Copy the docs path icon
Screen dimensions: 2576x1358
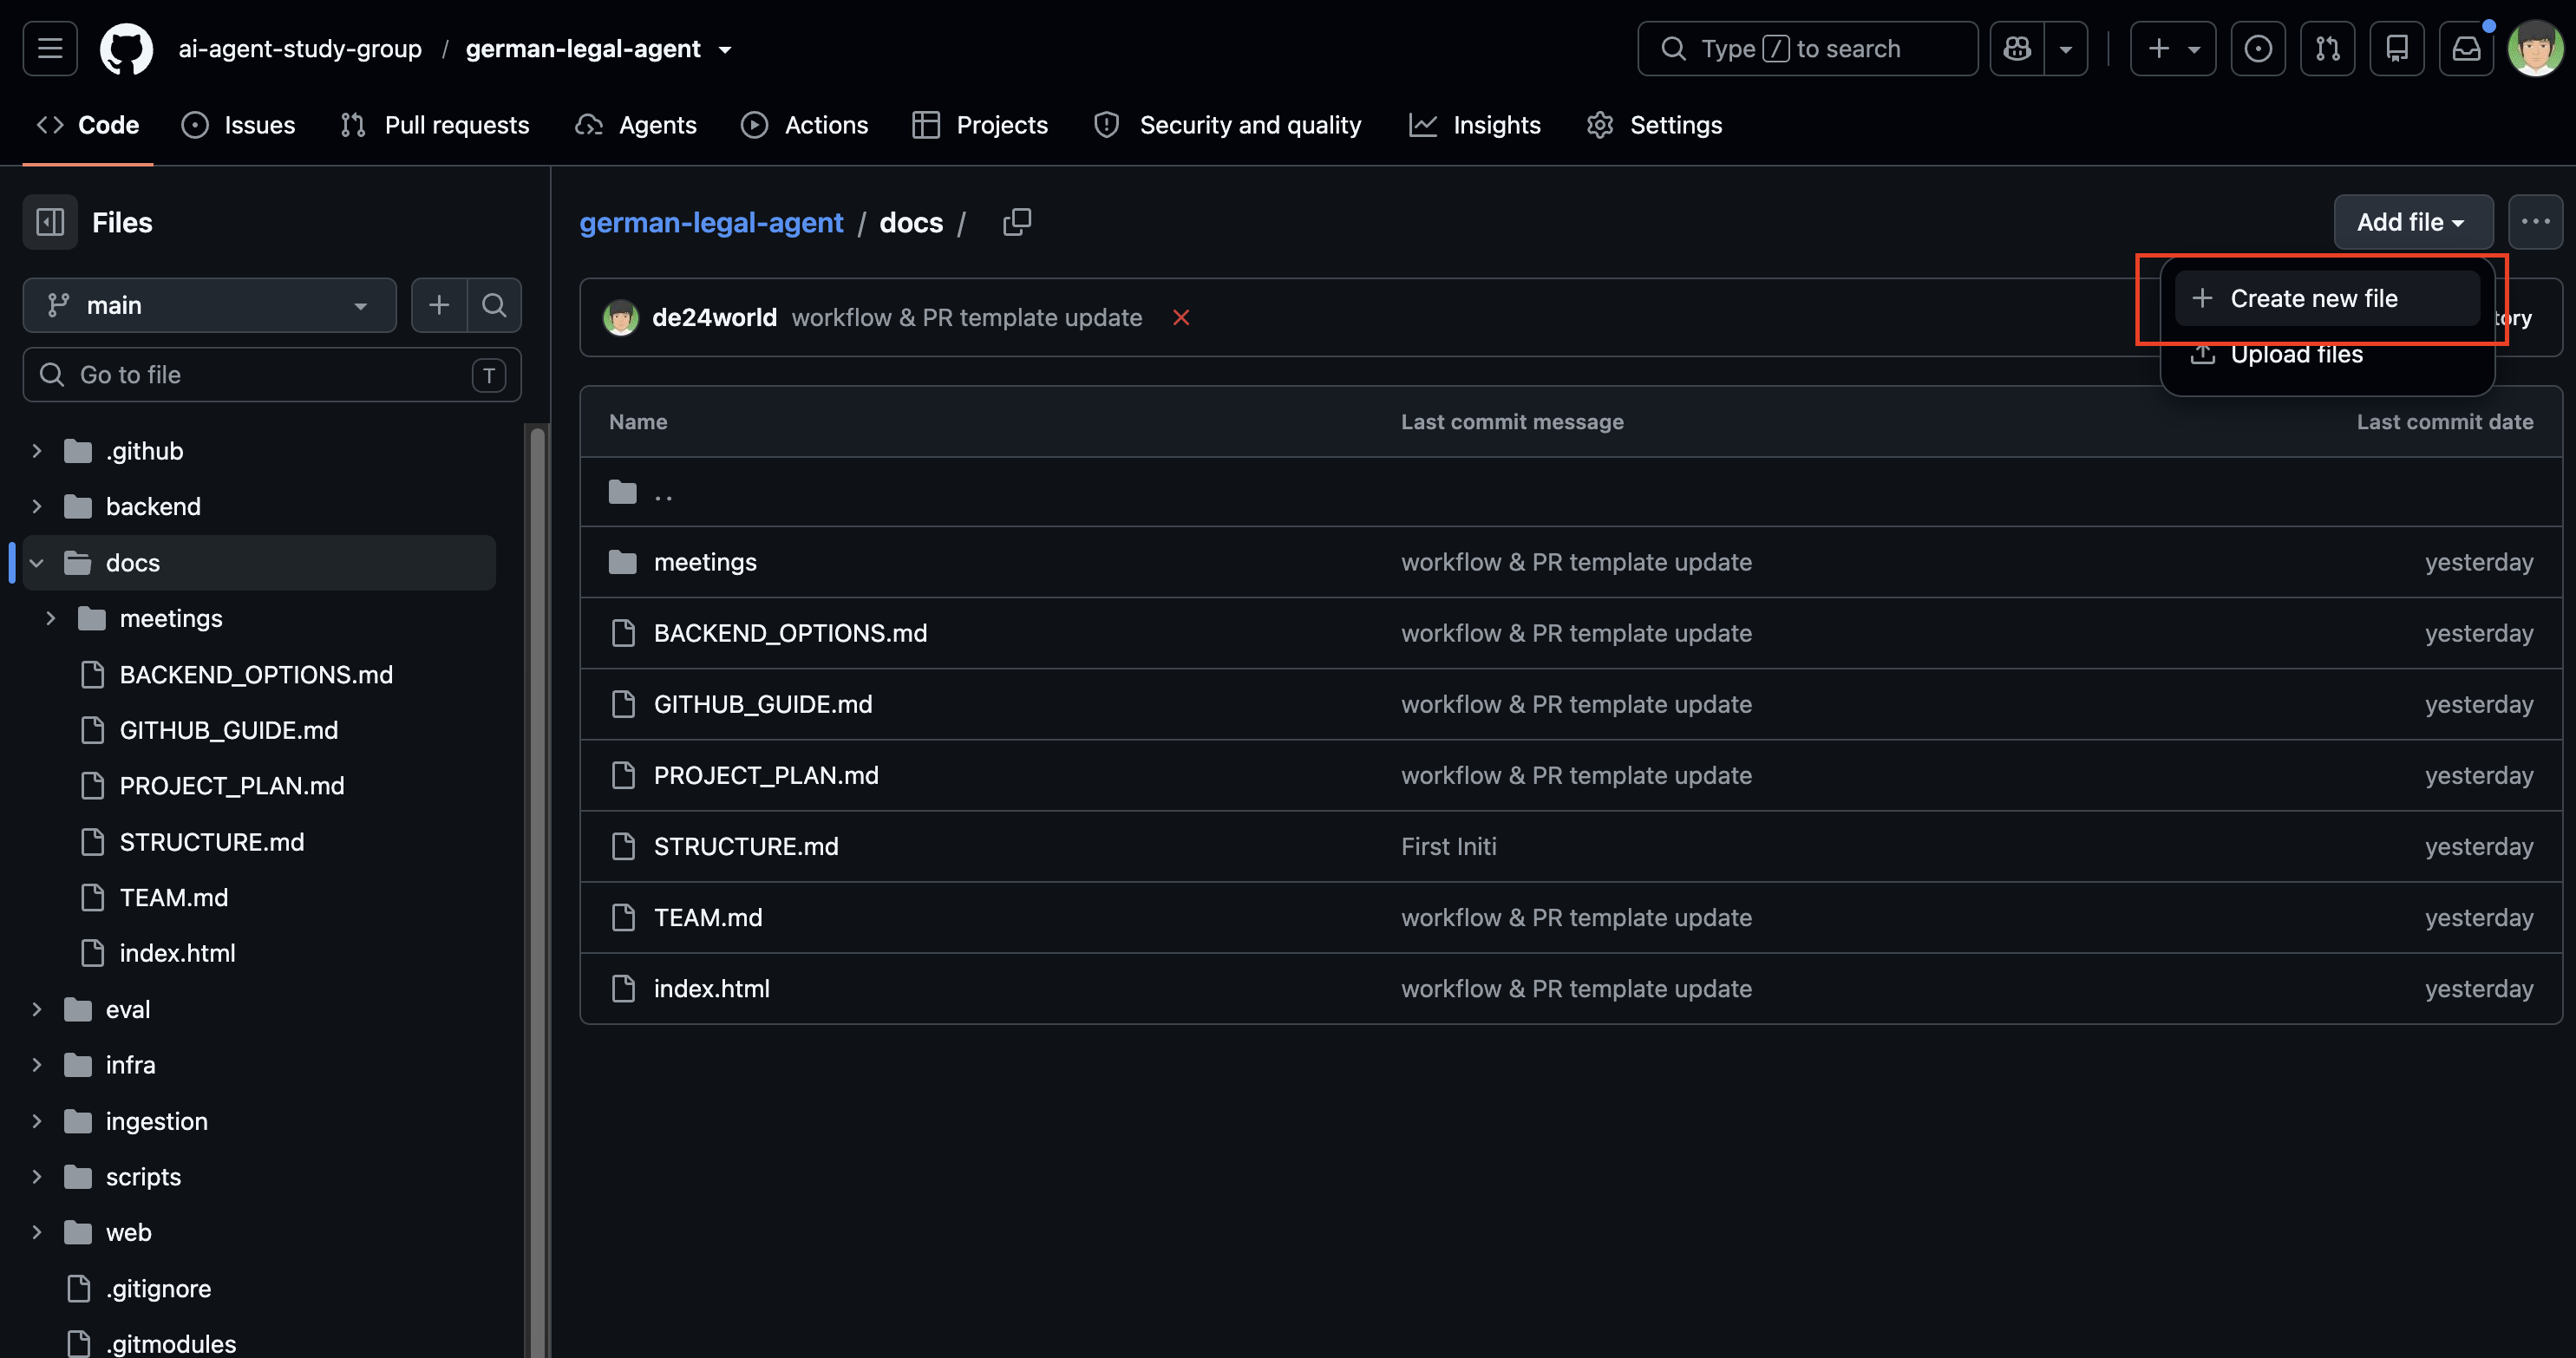[x=1017, y=222]
